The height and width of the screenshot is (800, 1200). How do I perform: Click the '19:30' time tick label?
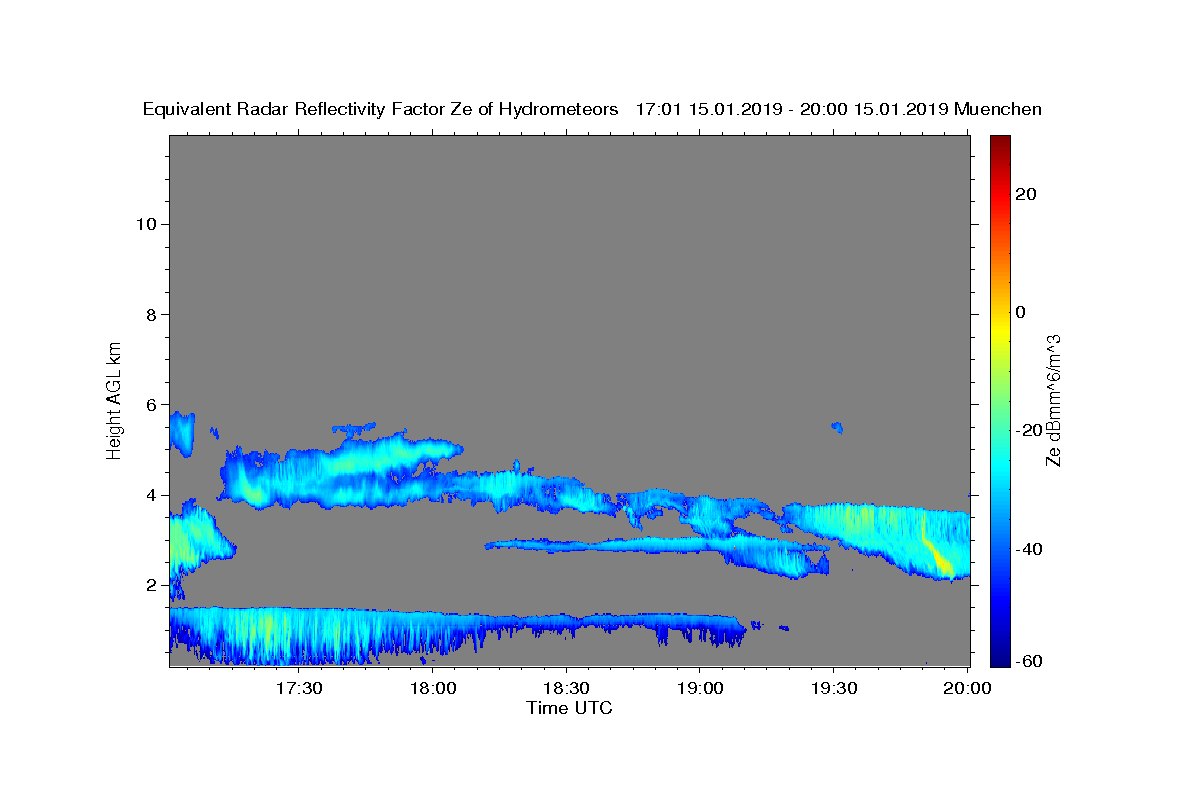(x=834, y=689)
